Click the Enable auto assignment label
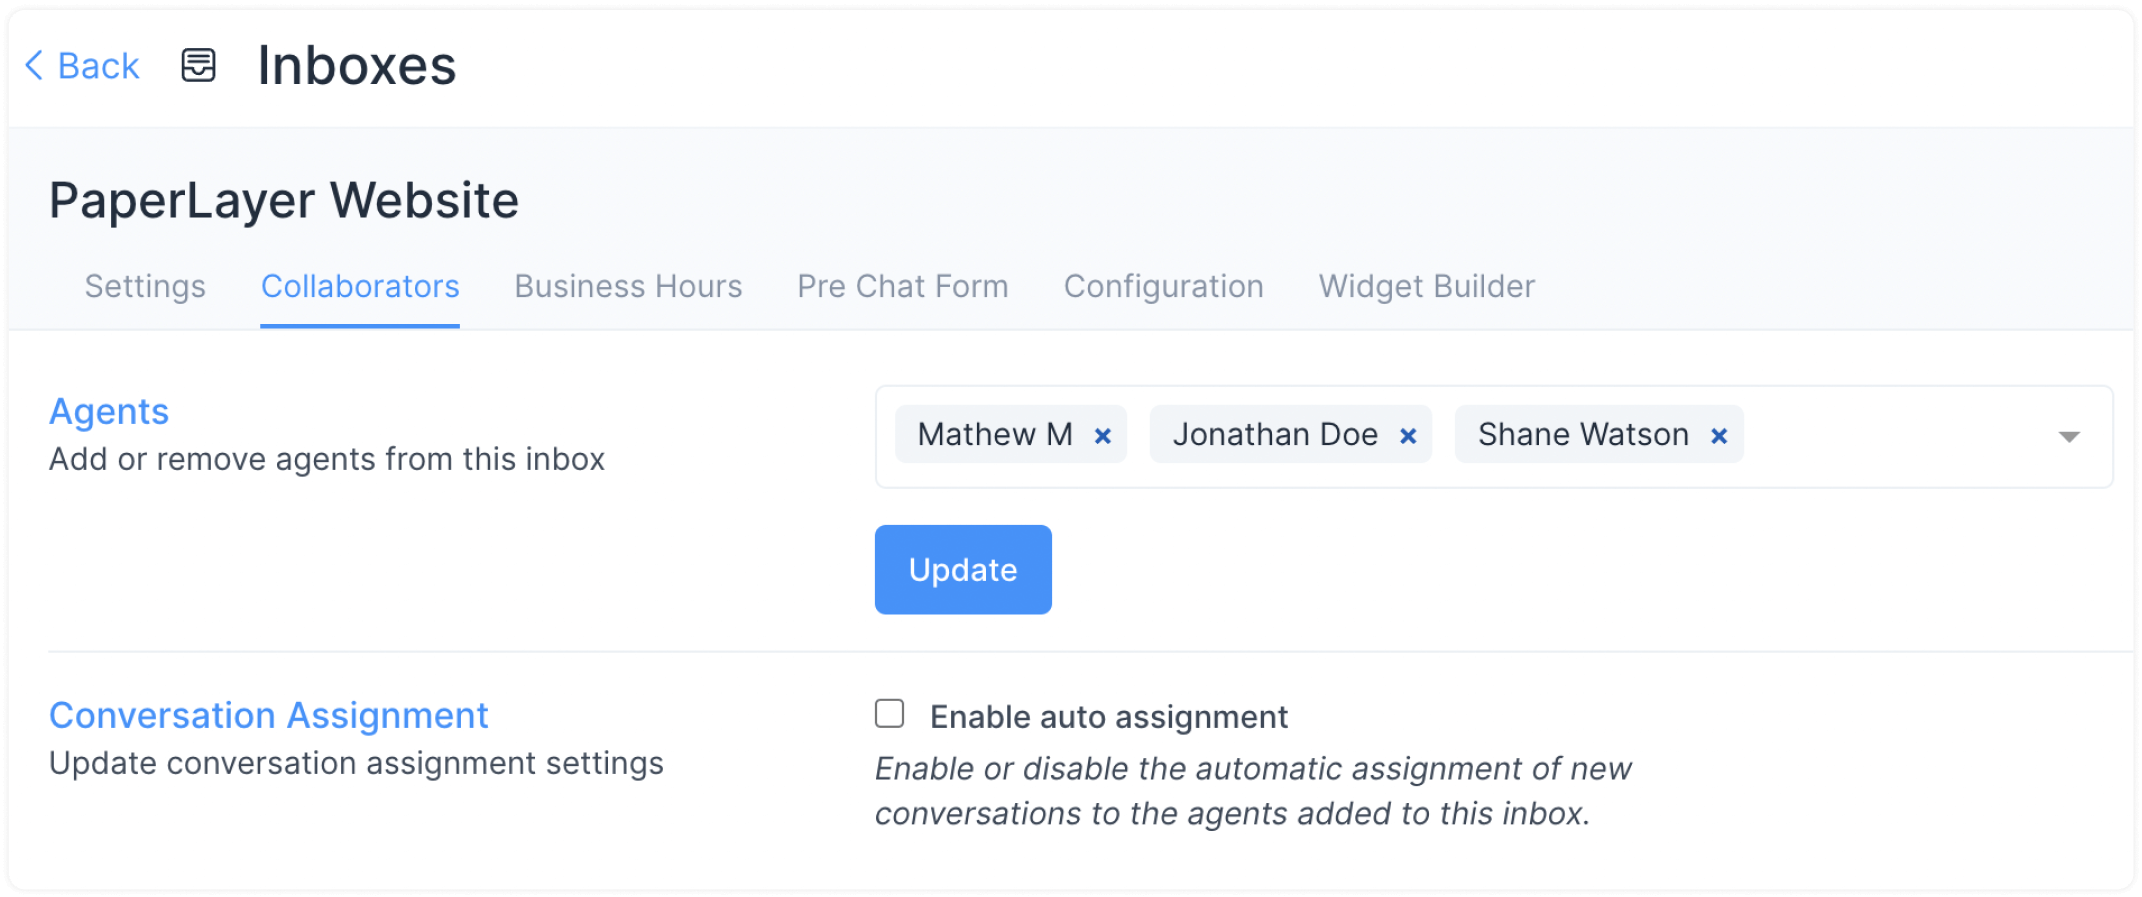The height and width of the screenshot is (897, 2142). (x=1108, y=716)
